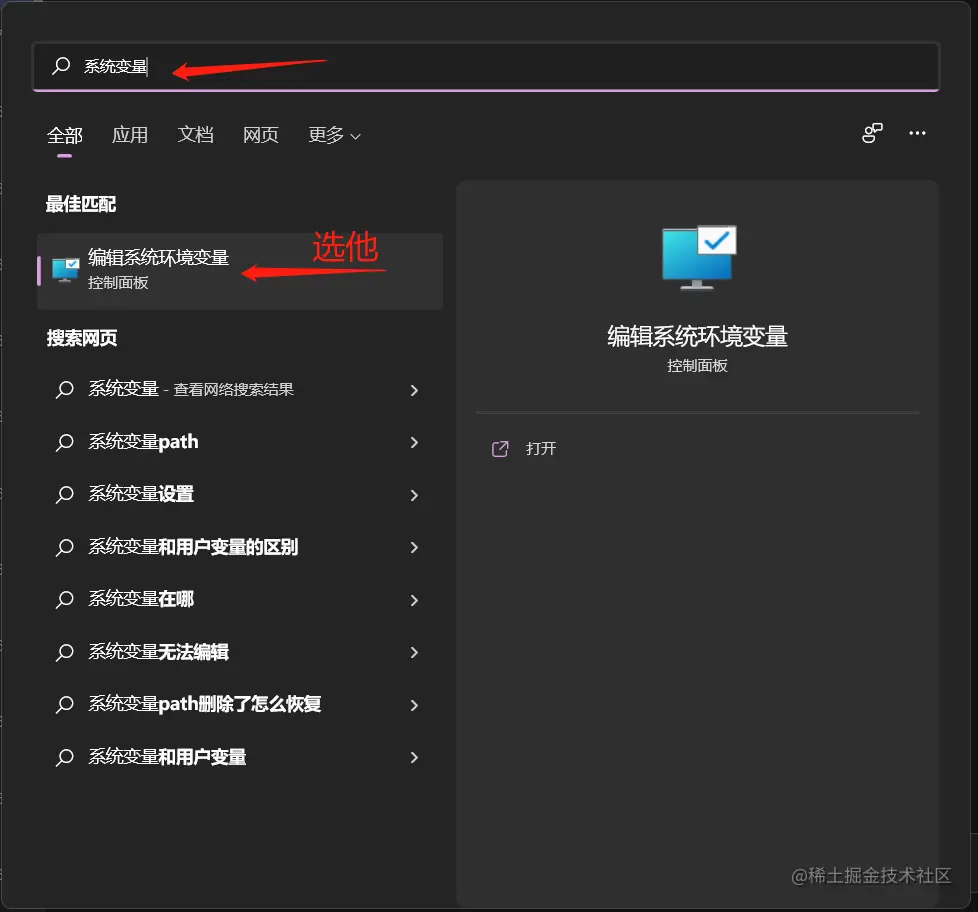Click search icon beside 系统变量和用户变量的区别
This screenshot has height=912, width=978.
click(65, 548)
